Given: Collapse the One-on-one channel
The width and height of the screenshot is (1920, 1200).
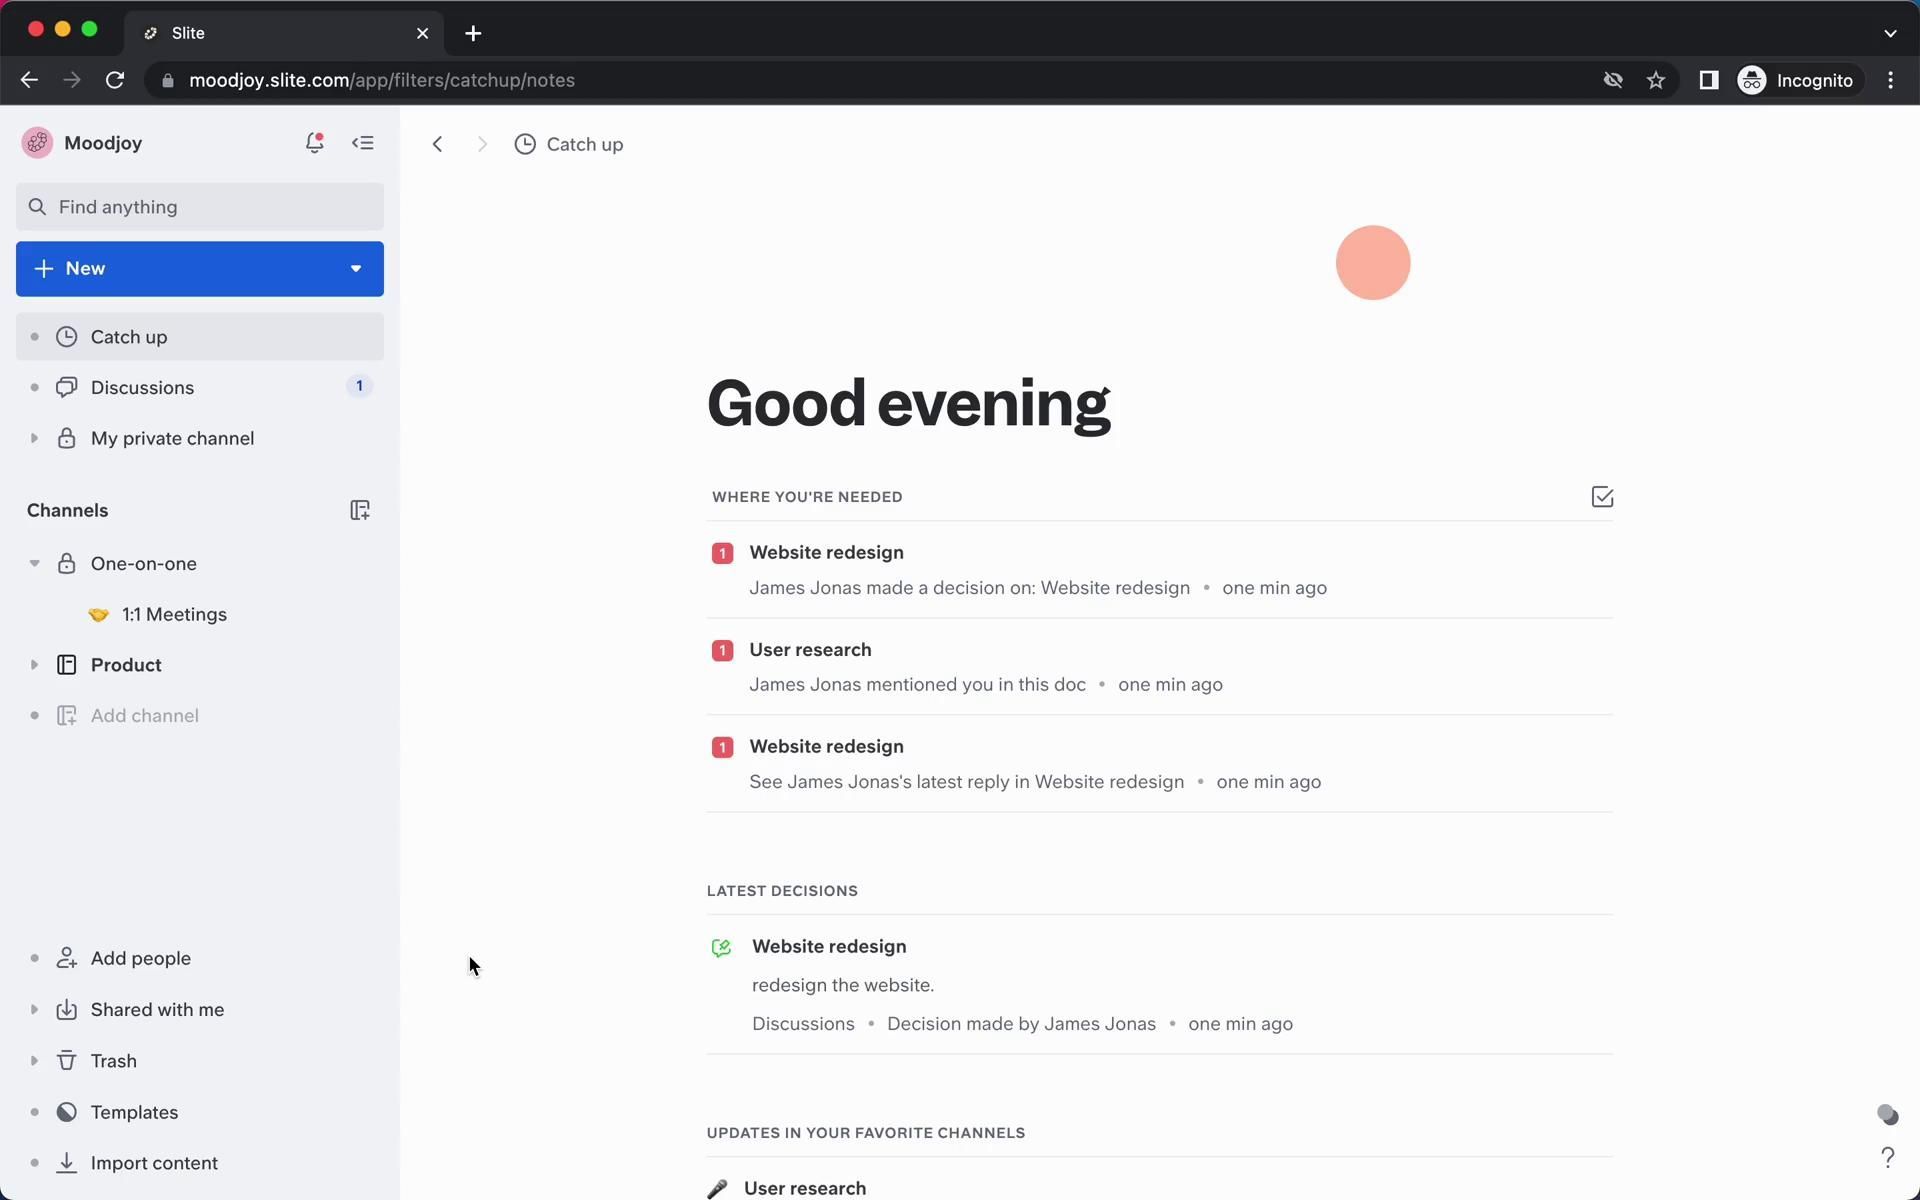Looking at the screenshot, I should coord(34,564).
